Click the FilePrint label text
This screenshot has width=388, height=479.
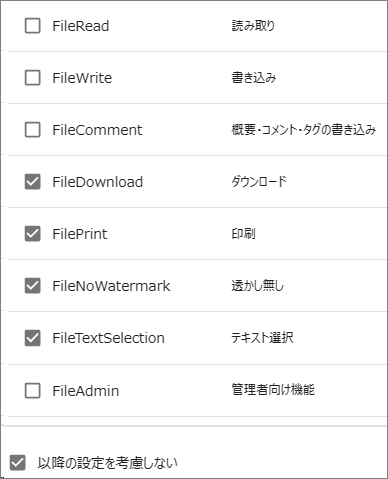(x=80, y=234)
